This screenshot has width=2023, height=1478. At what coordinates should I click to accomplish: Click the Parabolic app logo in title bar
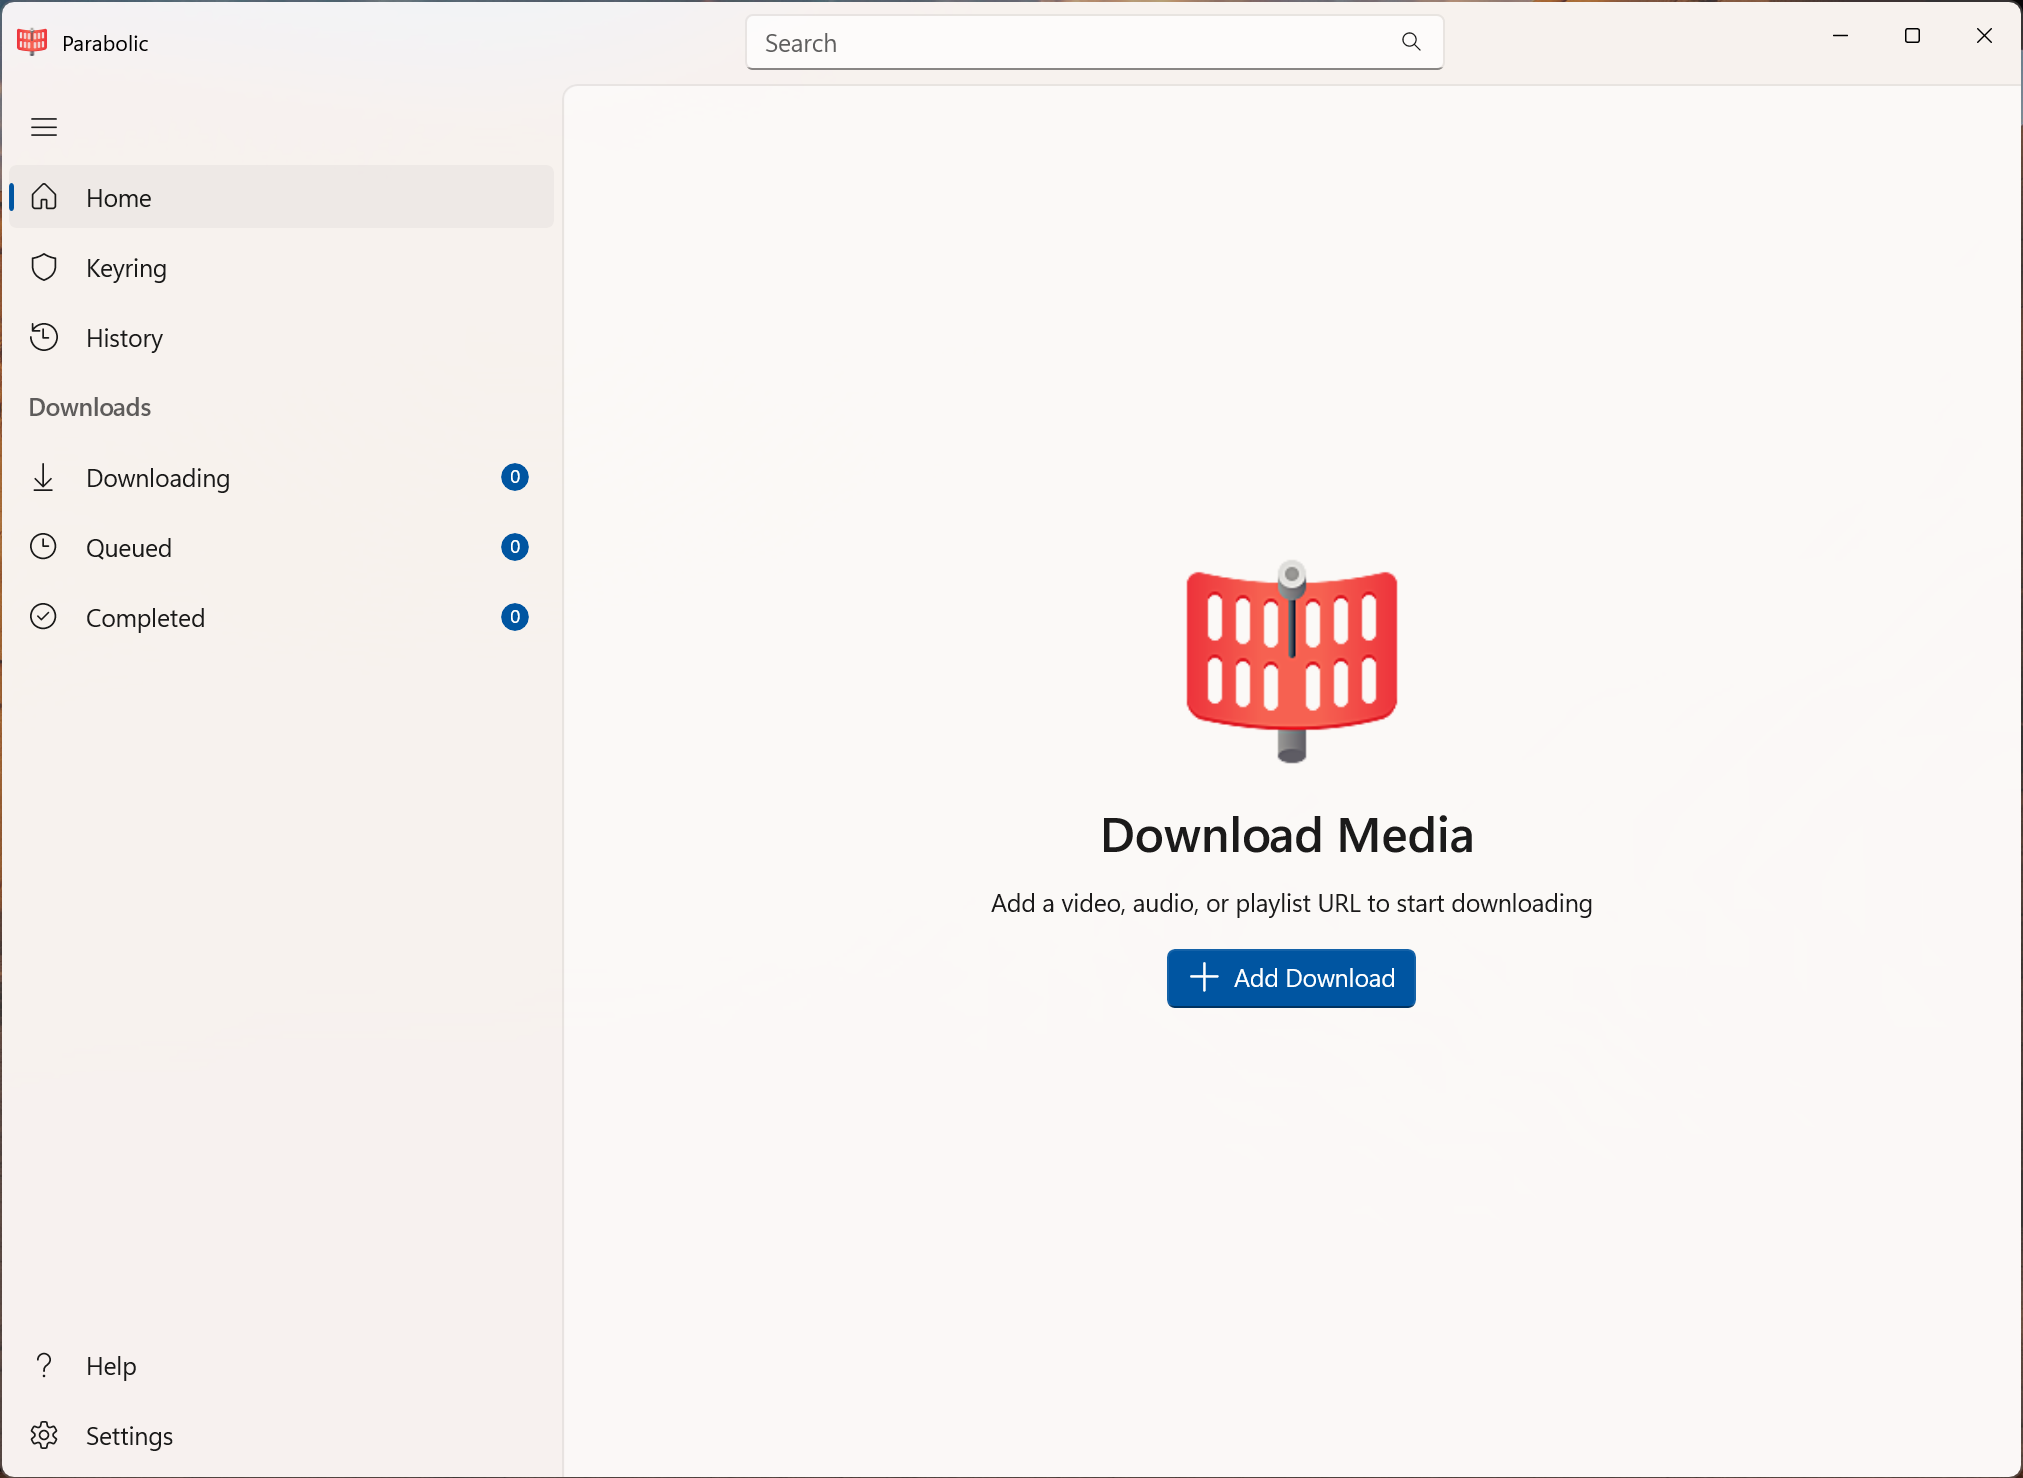[32, 42]
